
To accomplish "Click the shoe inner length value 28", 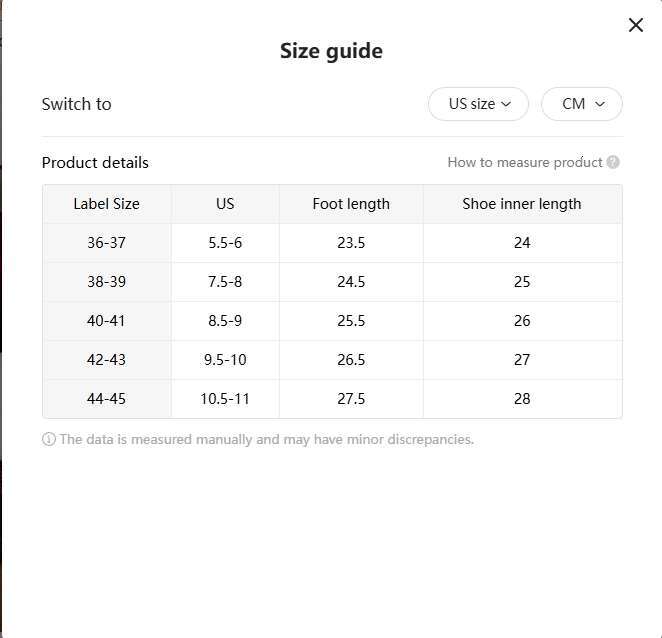I will pyautogui.click(x=521, y=399).
